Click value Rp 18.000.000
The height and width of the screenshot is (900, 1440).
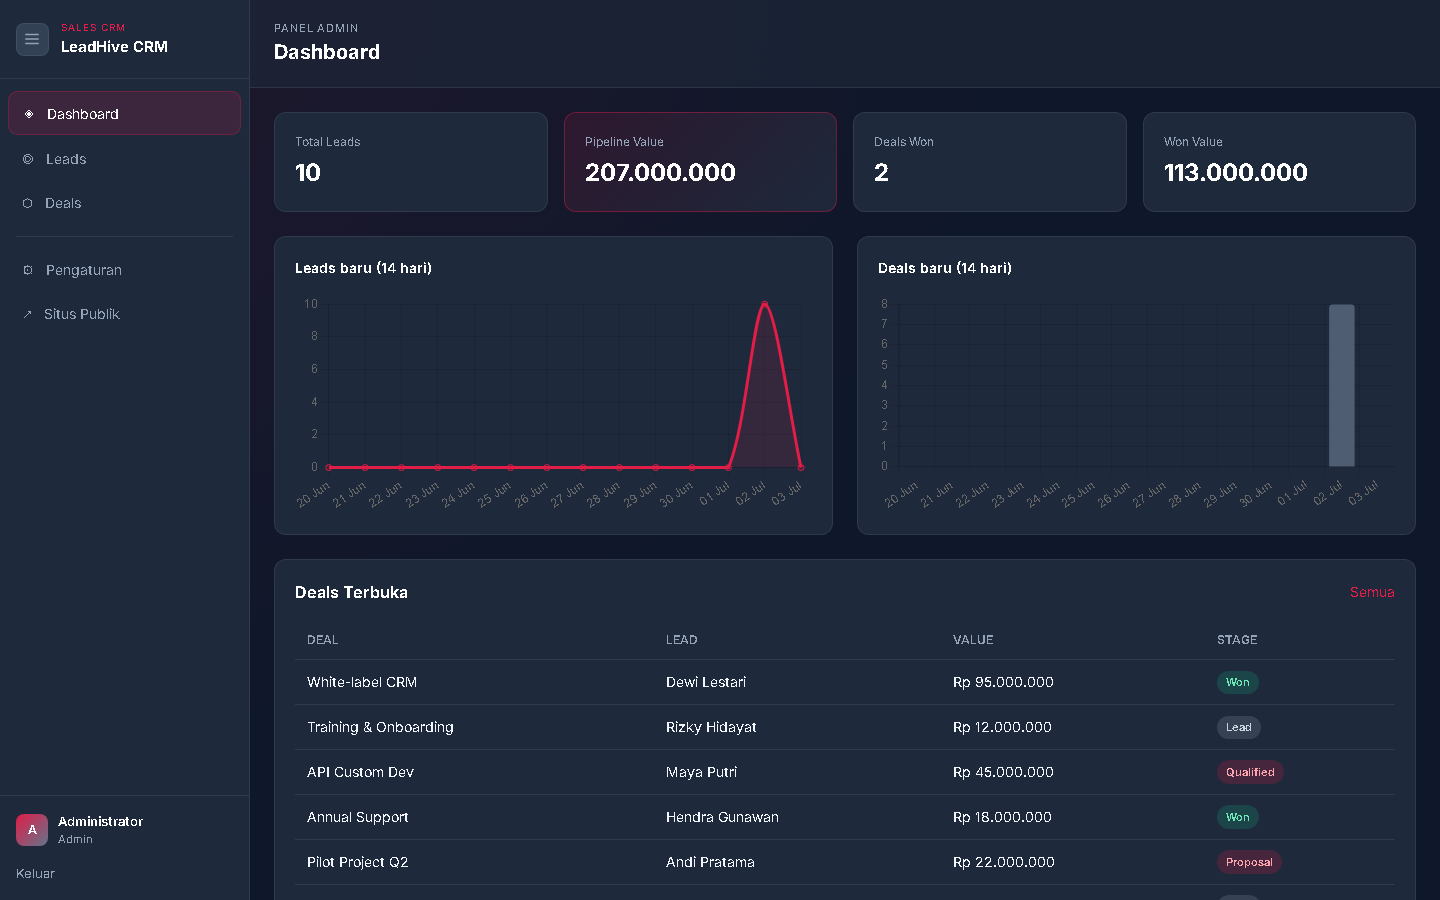[1002, 817]
